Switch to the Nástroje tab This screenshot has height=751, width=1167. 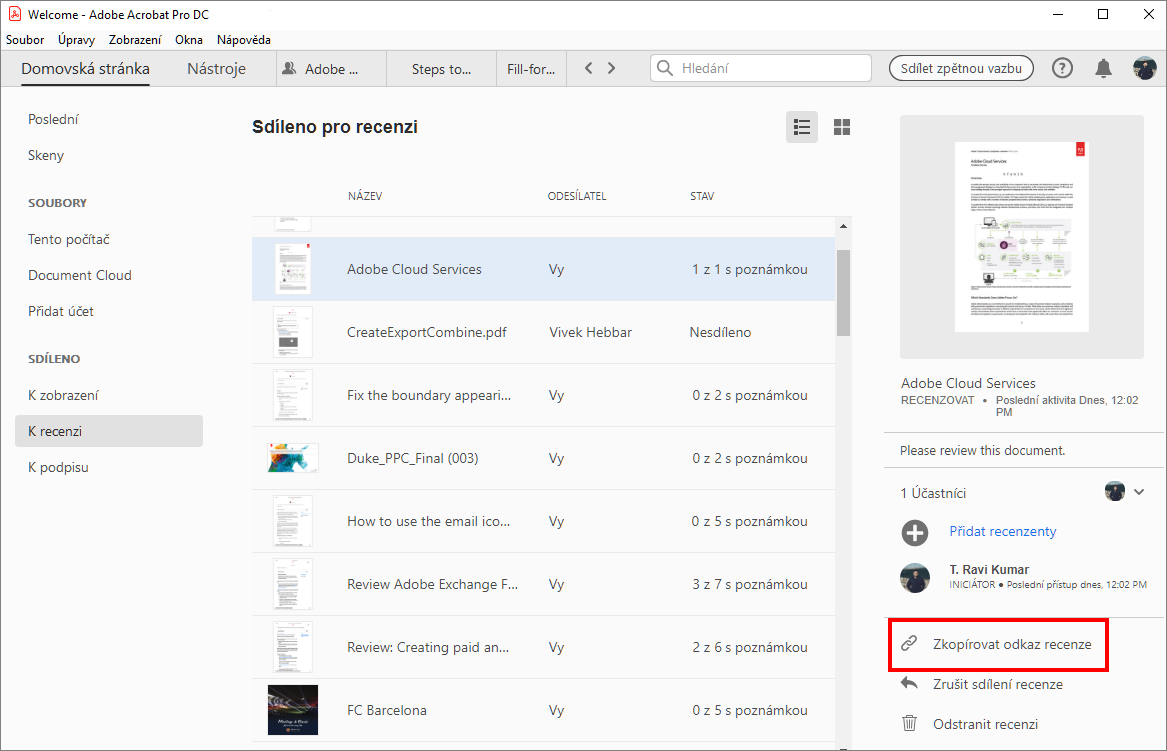[x=217, y=68]
